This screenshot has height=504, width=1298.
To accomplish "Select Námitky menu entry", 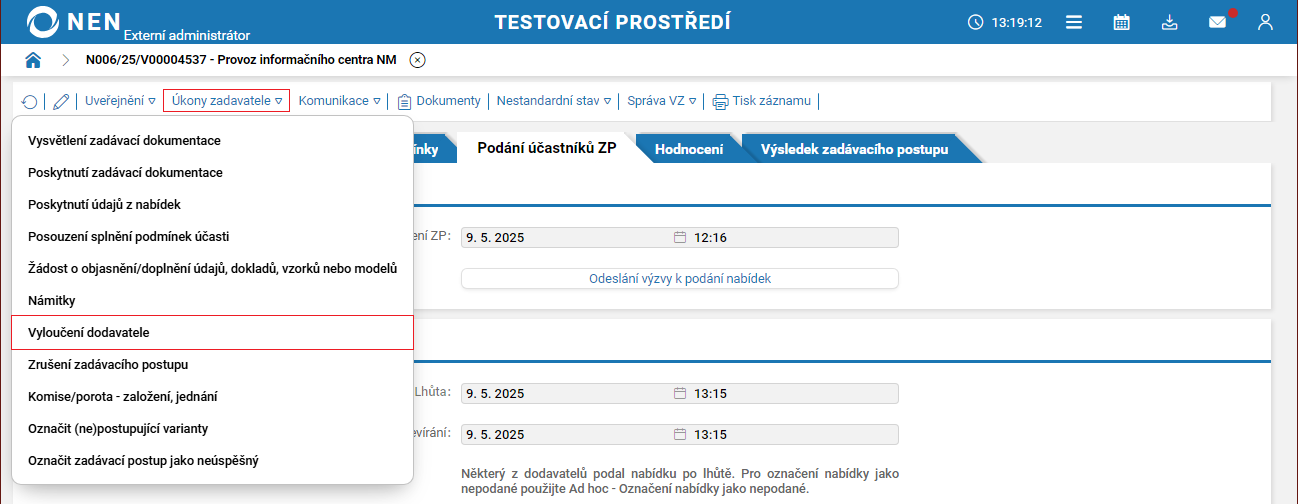I will (x=212, y=300).
